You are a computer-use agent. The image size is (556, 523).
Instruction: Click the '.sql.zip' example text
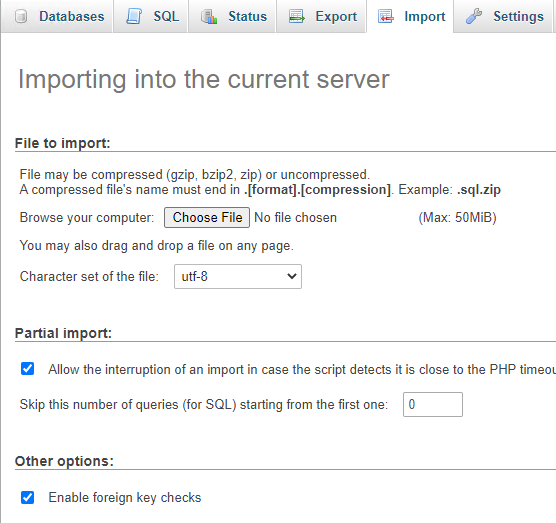point(479,190)
